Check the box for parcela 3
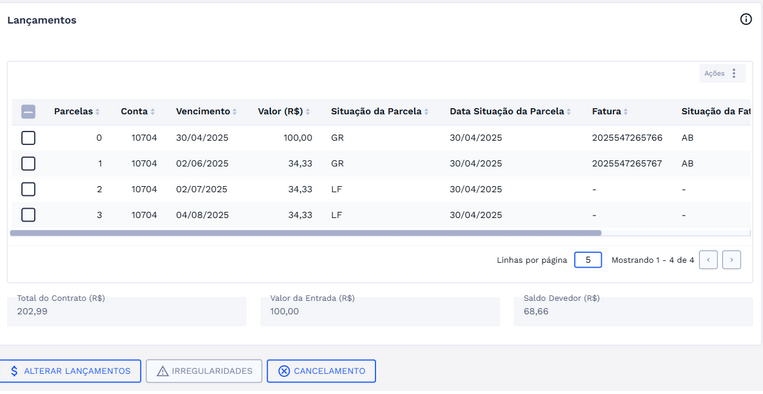The image size is (763, 394). 28,215
